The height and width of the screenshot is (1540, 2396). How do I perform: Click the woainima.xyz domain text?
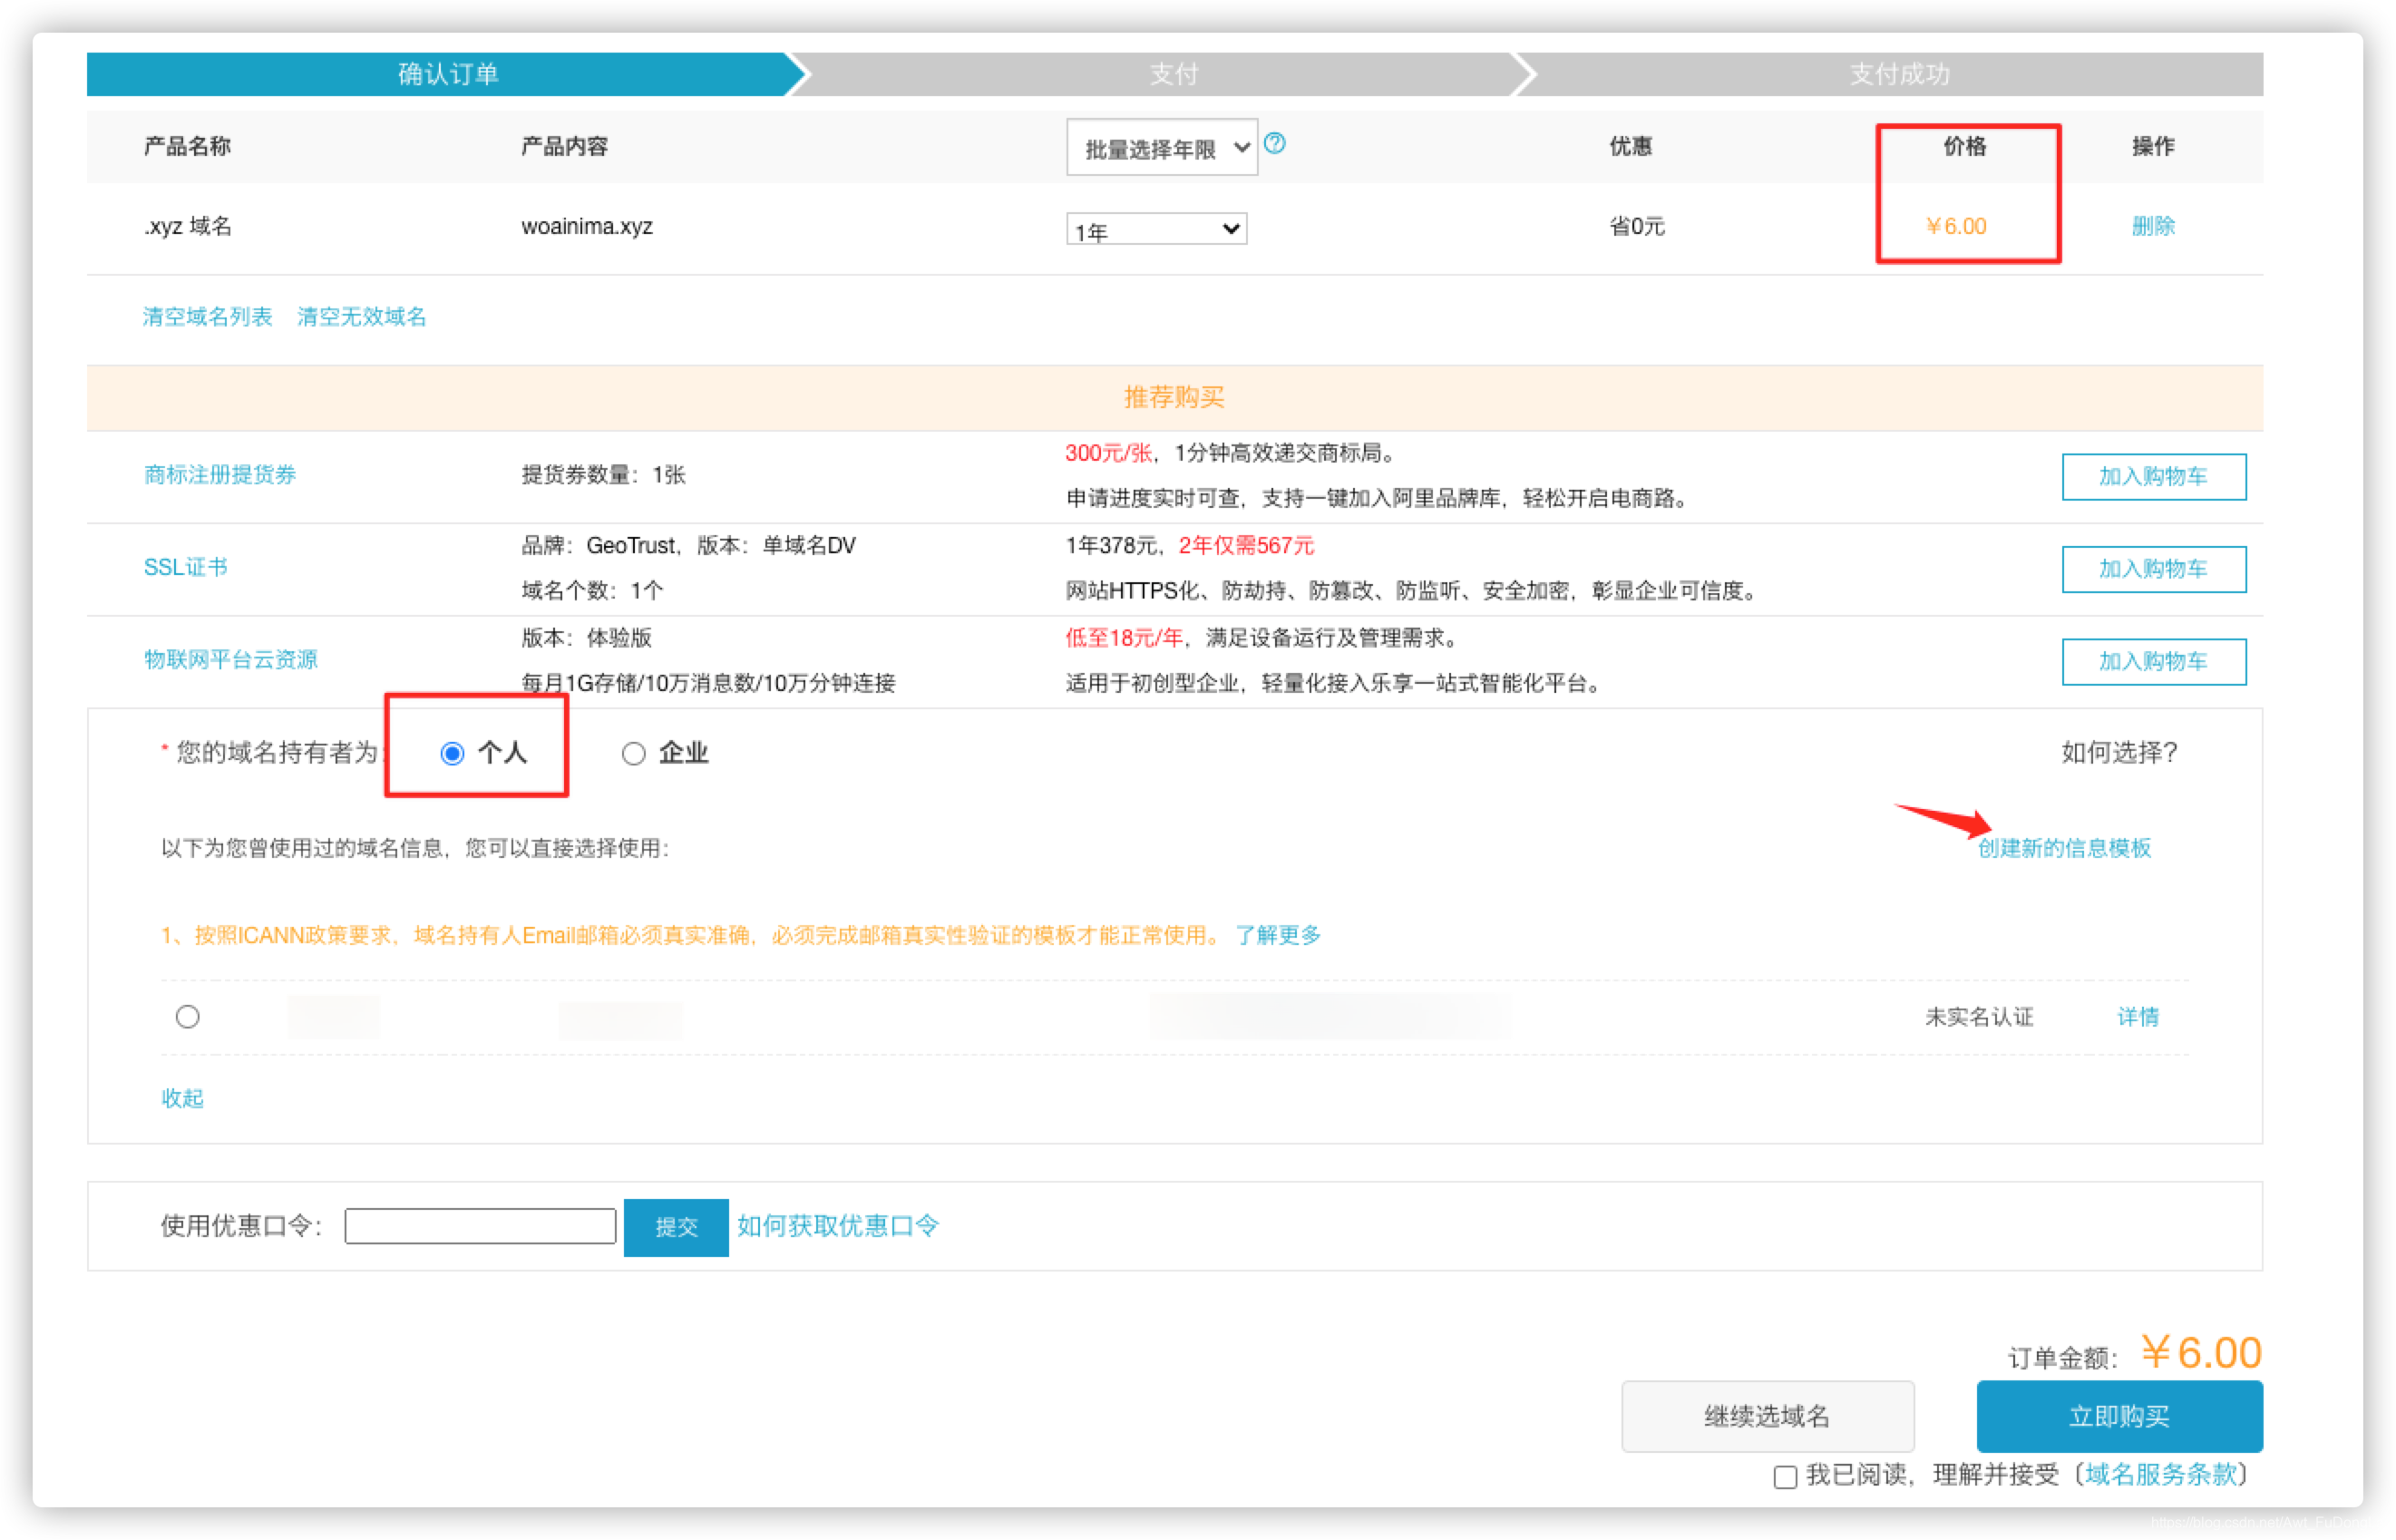tap(587, 226)
